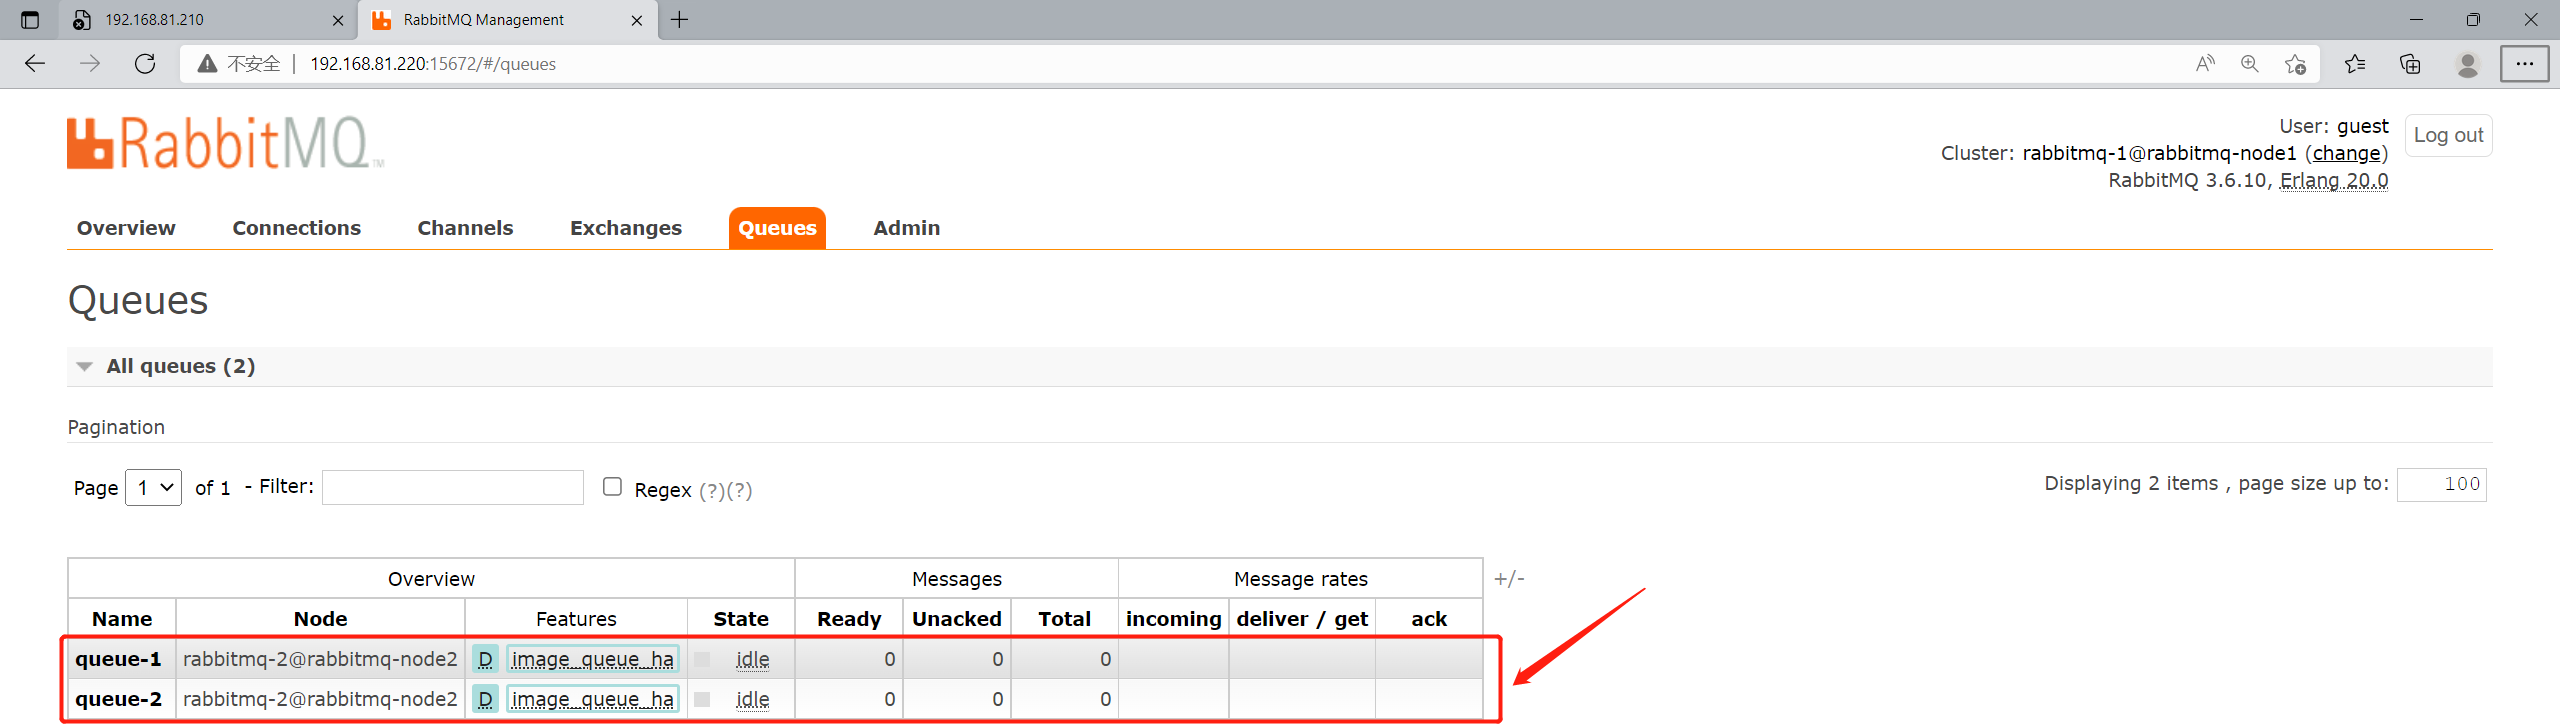Click the cluster name change link

click(x=2346, y=153)
